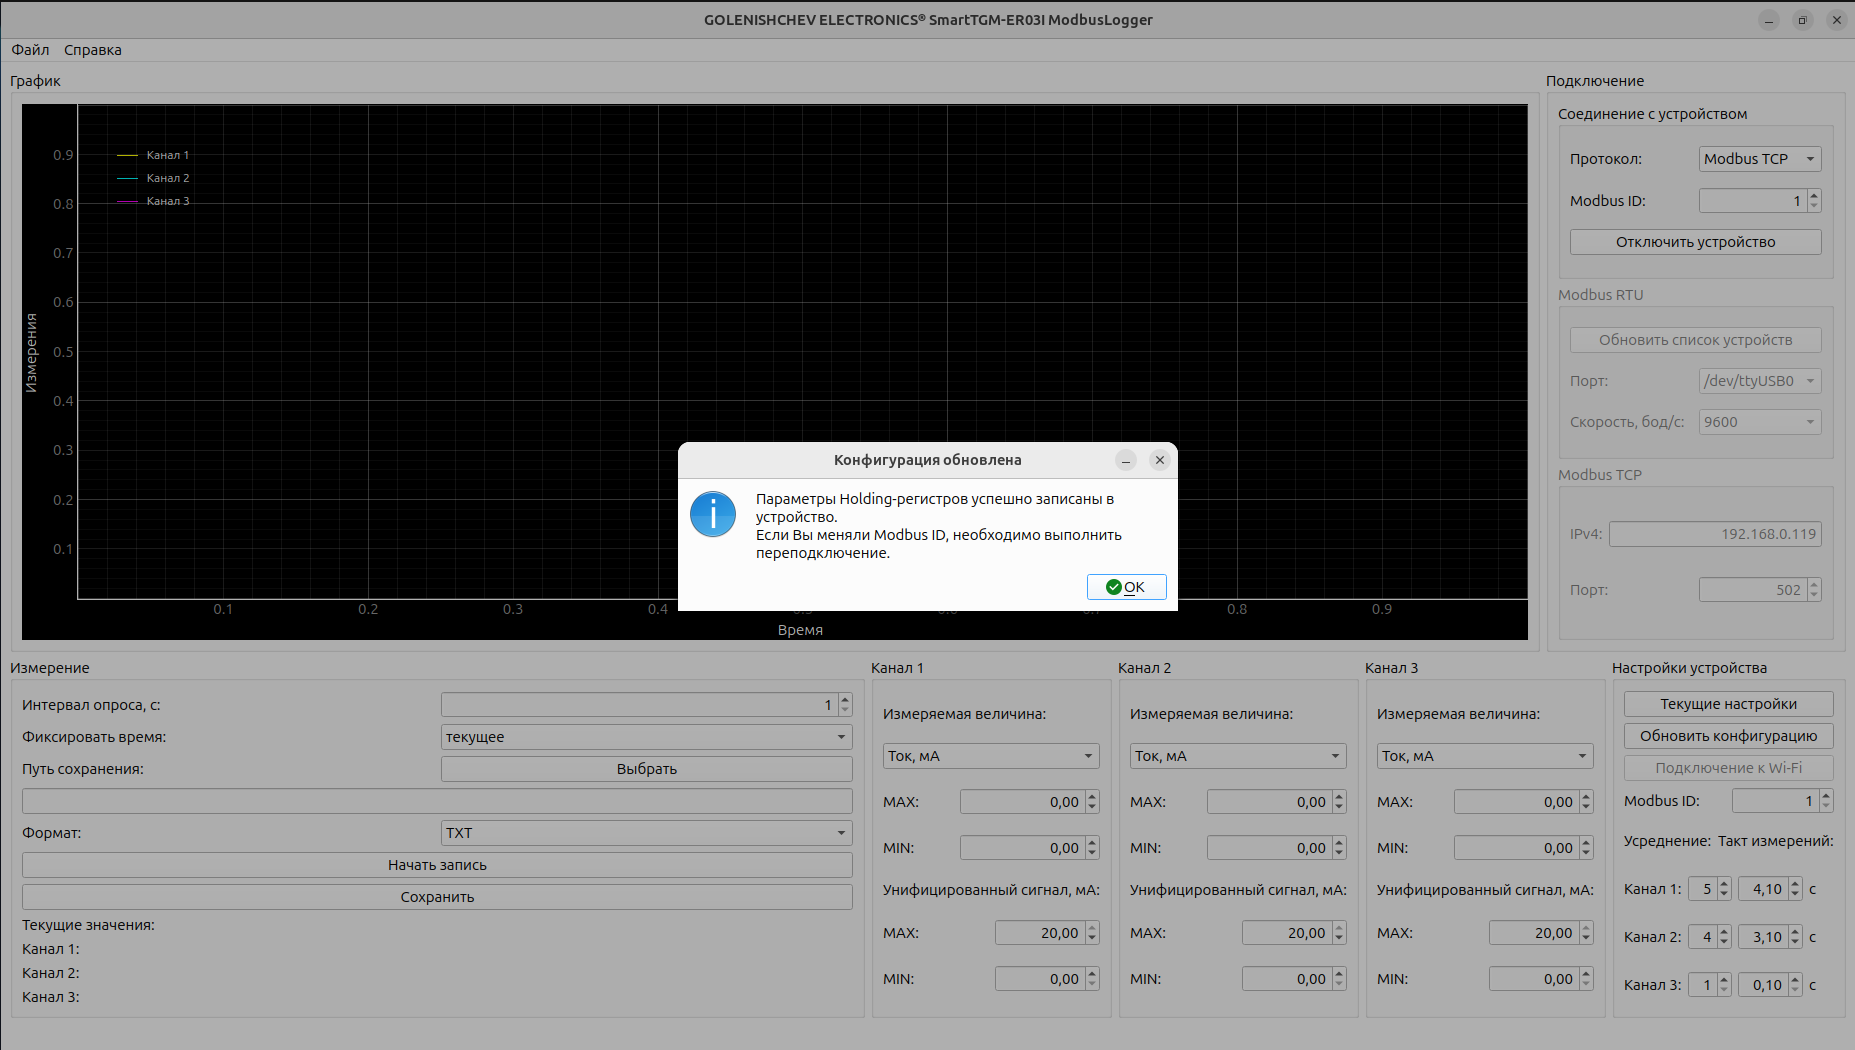Screen dimensions: 1855x1050
Task: Click OK in the configuration updated dialog
Action: pos(1126,587)
